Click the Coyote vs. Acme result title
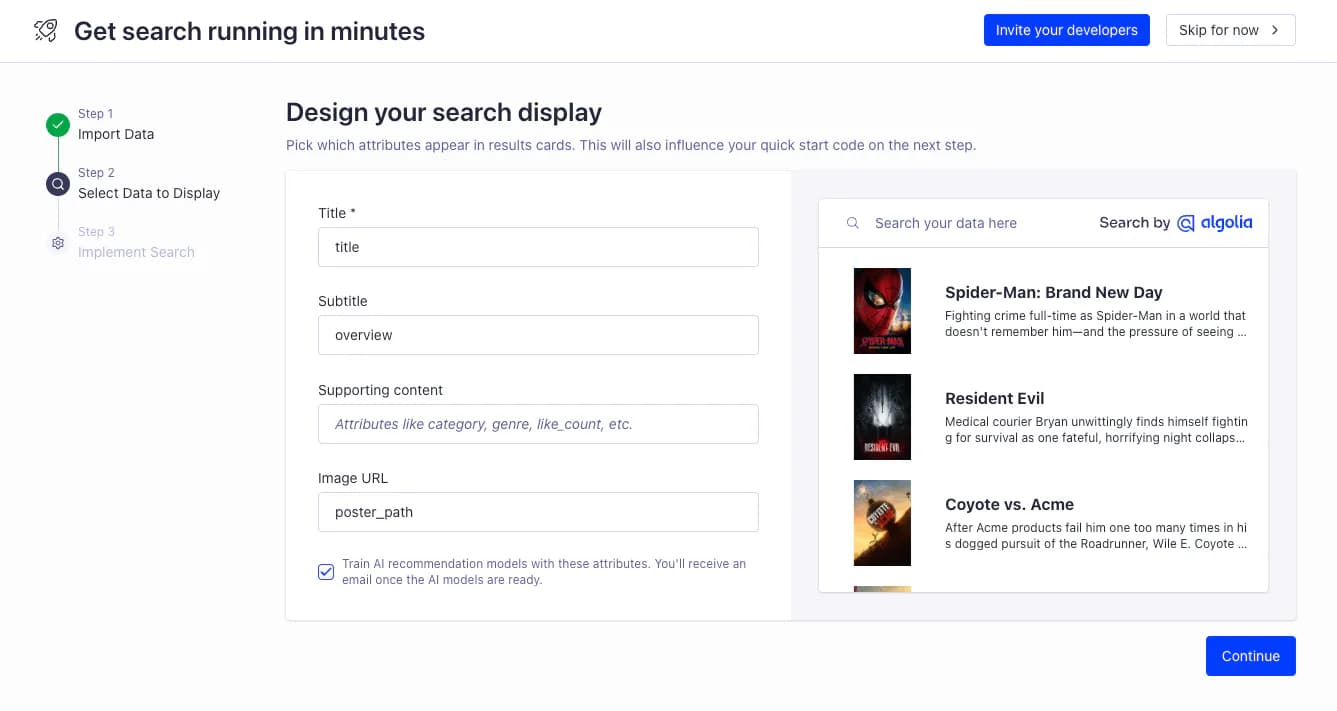The height and width of the screenshot is (711, 1337). coord(1010,504)
